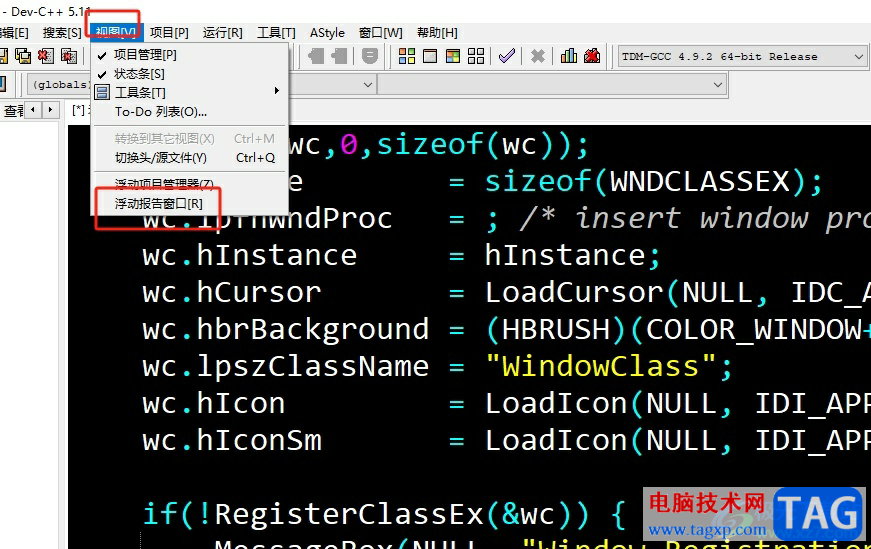
Task: Open the 项目[P] menu
Action: [x=169, y=33]
